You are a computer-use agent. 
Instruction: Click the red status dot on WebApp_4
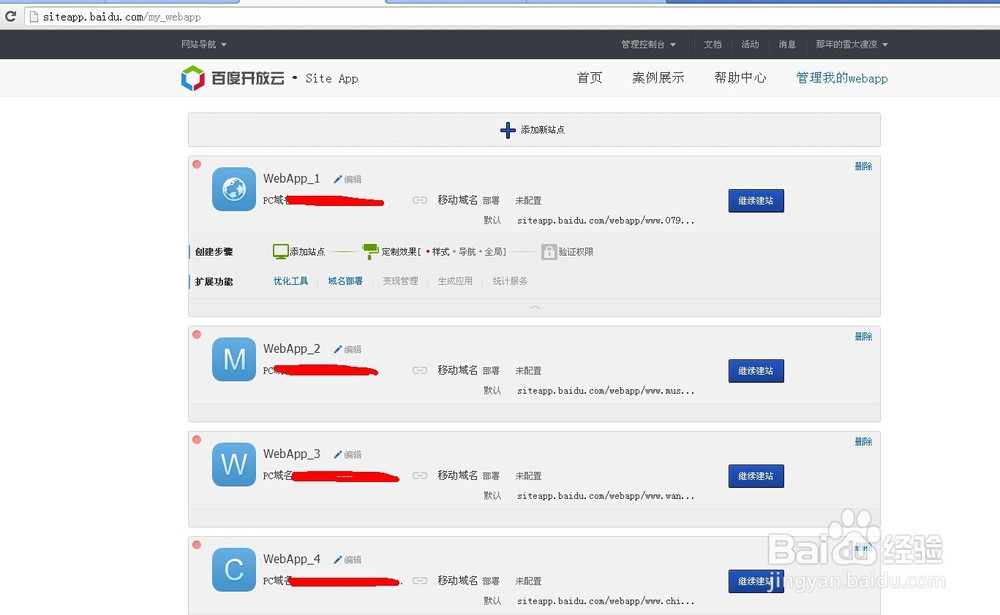[197, 545]
